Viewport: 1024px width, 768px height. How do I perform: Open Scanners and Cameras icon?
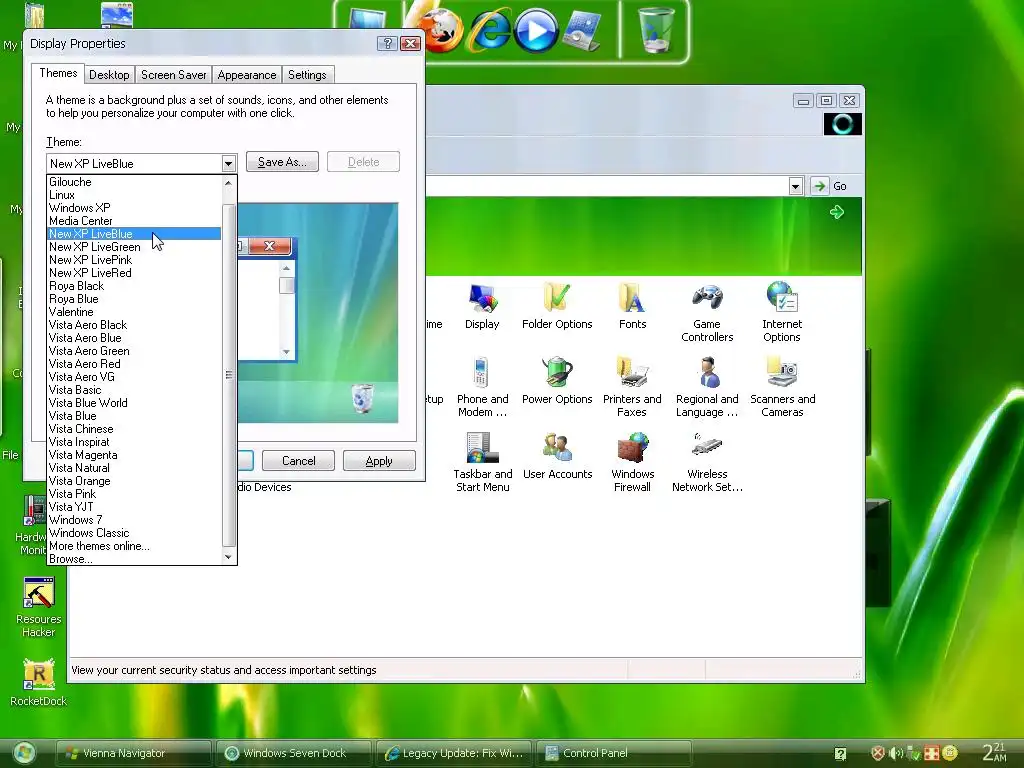click(782, 388)
